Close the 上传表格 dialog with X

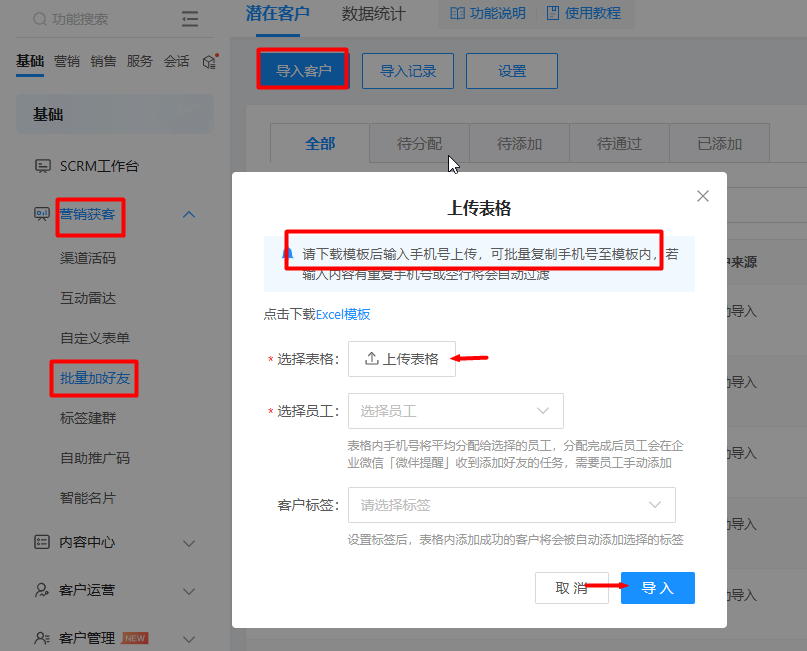click(703, 196)
